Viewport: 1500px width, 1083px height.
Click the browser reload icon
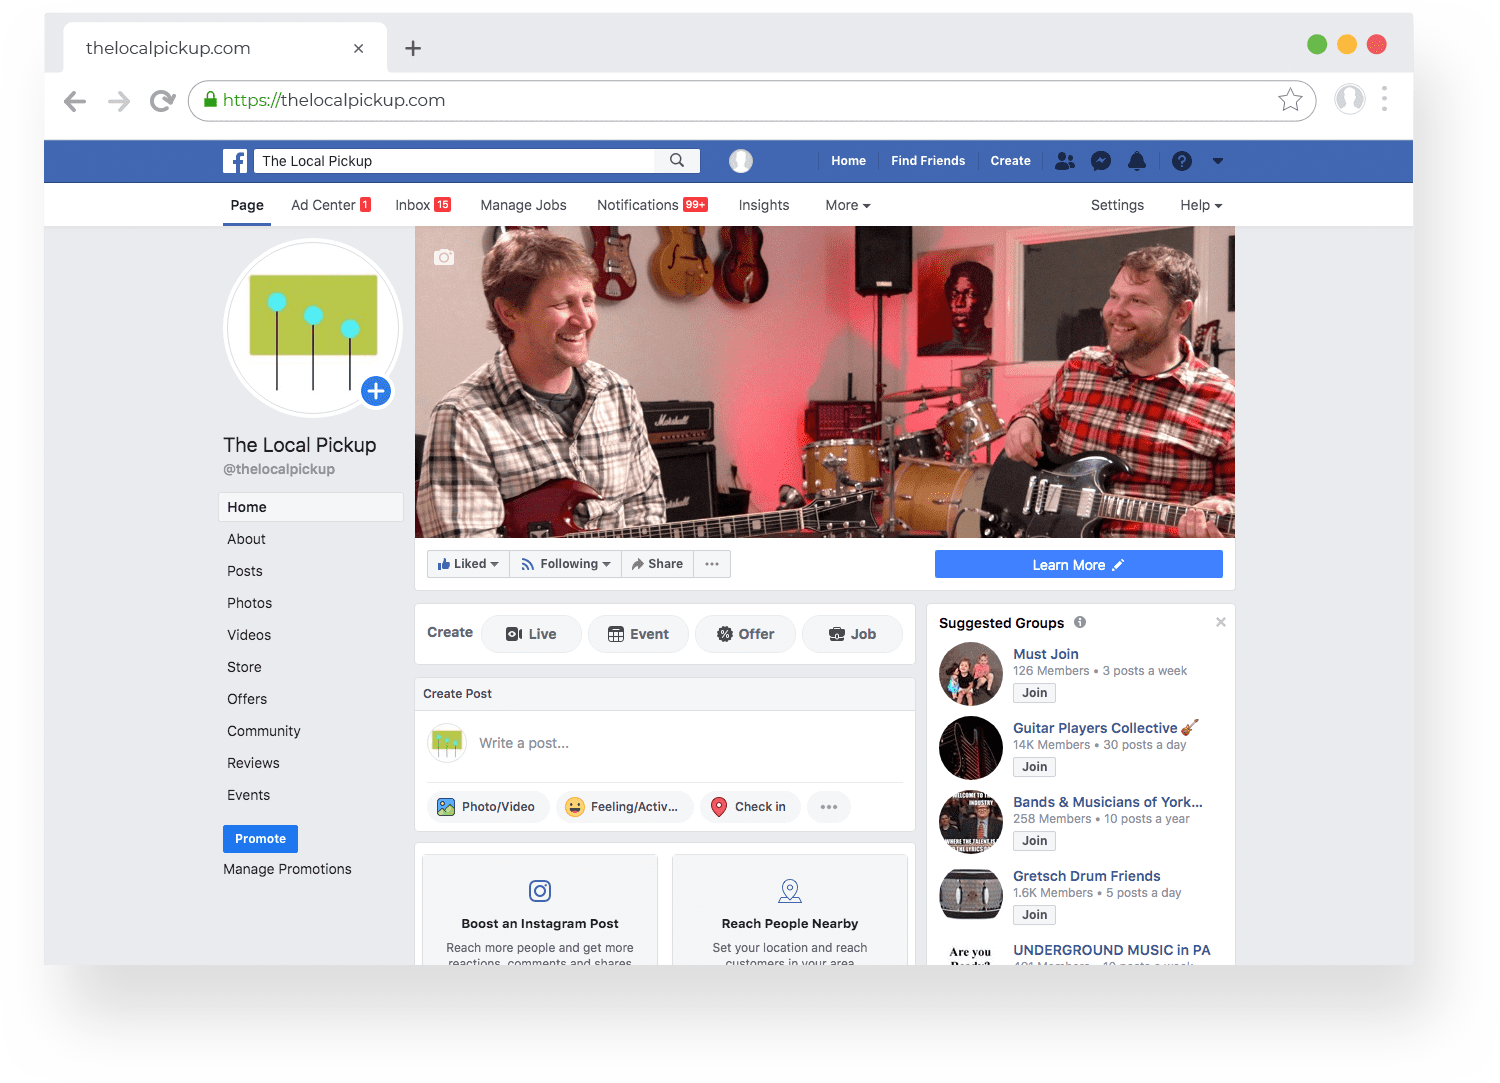tap(162, 100)
